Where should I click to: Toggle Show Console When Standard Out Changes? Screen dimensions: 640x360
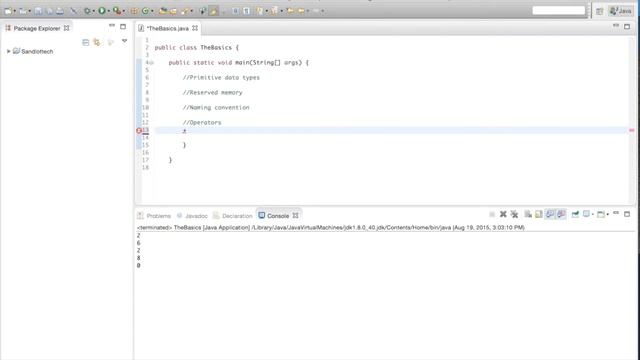(550, 214)
